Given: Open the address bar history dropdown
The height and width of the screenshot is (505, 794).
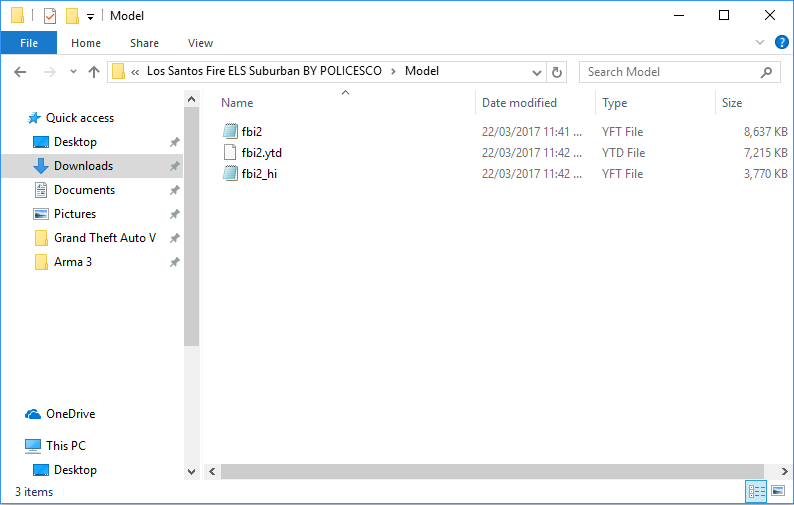Looking at the screenshot, I should (x=537, y=72).
